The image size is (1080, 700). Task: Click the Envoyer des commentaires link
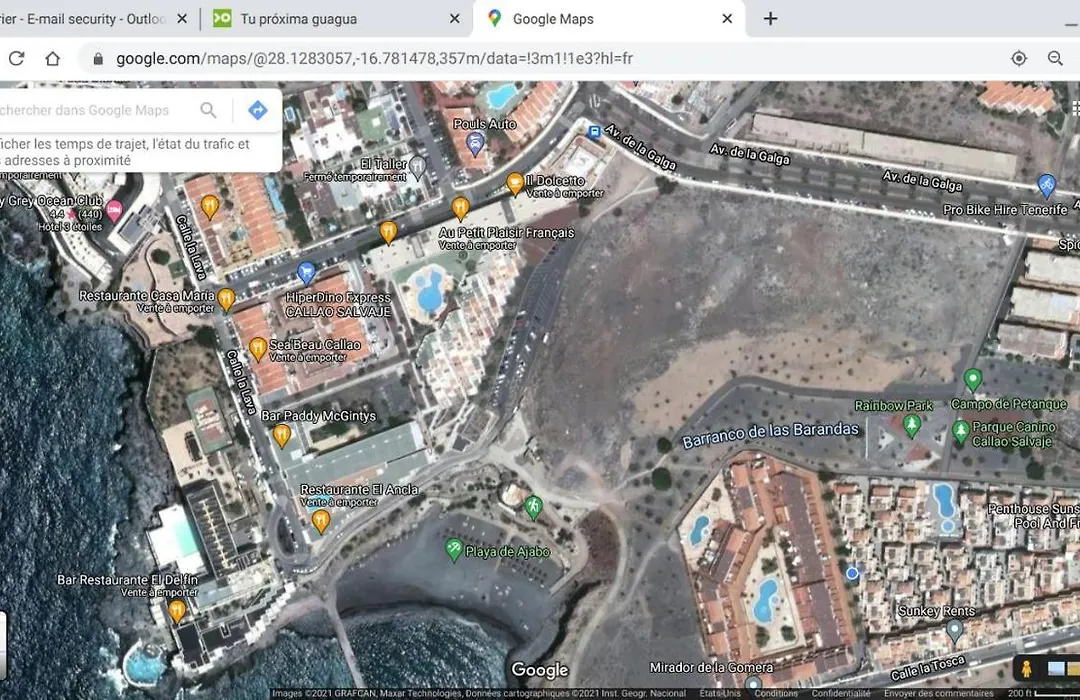pyautogui.click(x=938, y=693)
